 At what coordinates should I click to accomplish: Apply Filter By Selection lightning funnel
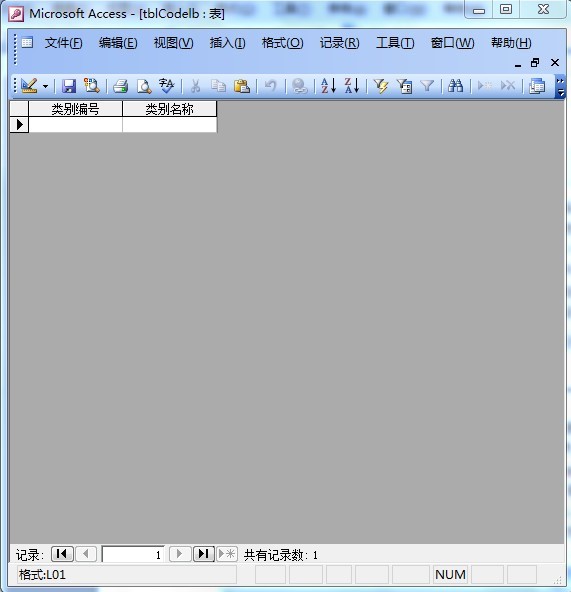(x=381, y=86)
